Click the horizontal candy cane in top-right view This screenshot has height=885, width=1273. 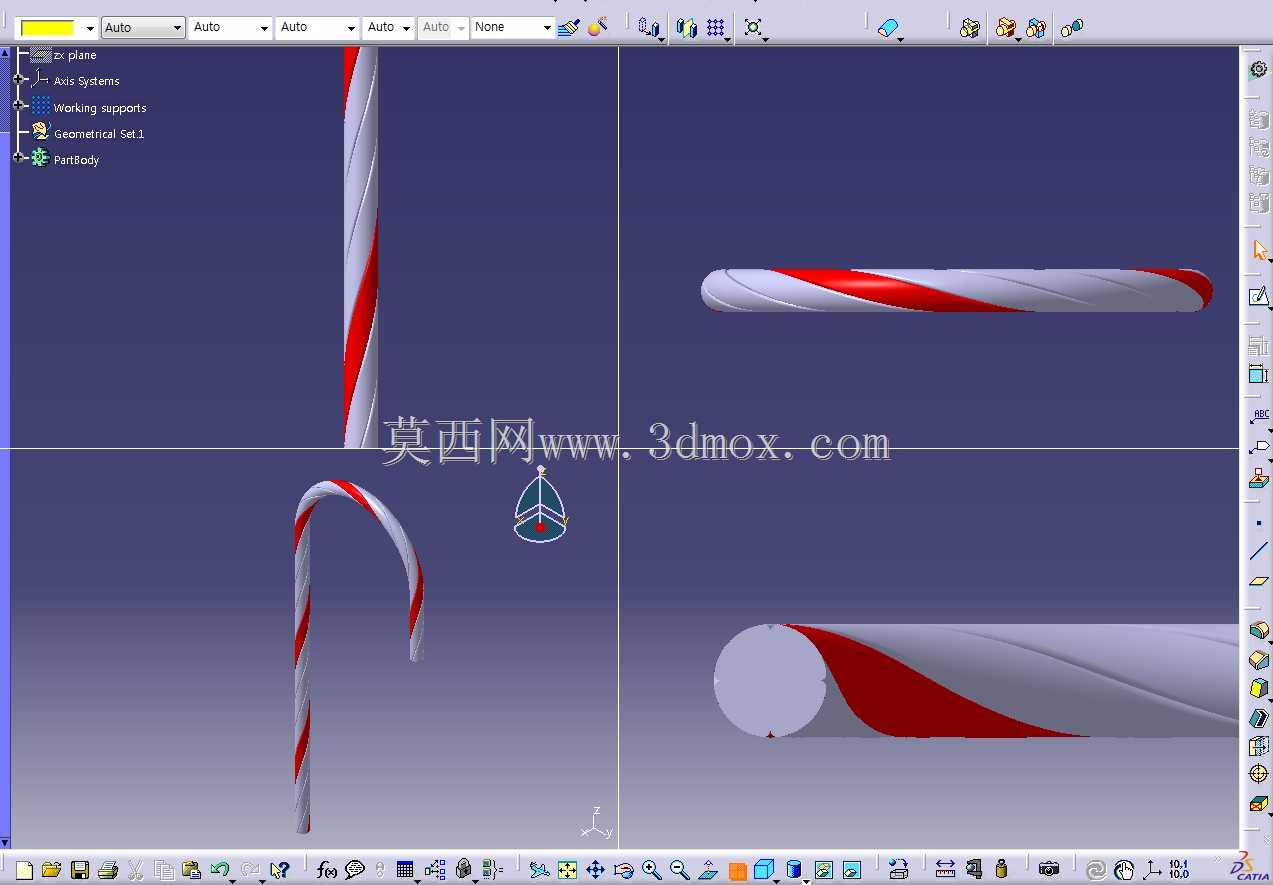tap(957, 290)
